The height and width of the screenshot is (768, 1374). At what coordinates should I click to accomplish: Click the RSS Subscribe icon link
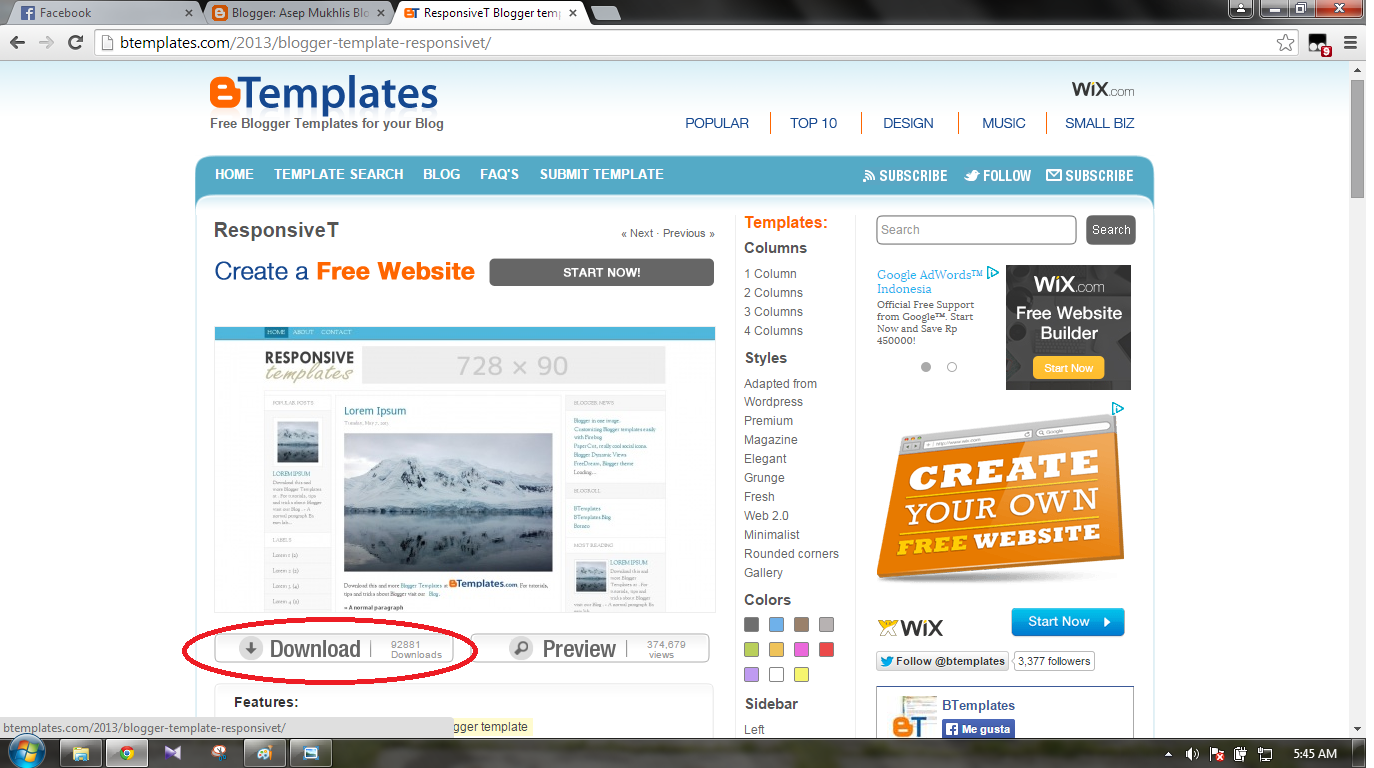pos(905,175)
